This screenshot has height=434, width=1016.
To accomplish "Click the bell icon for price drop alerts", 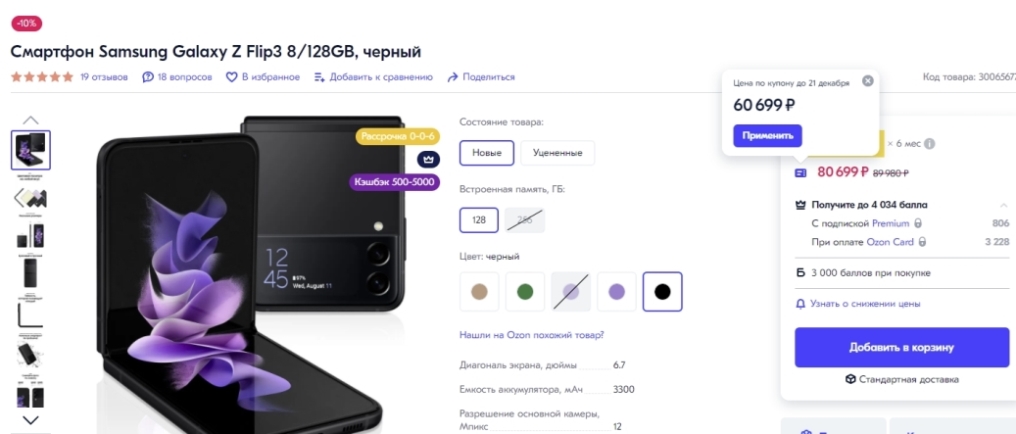I will 800,304.
